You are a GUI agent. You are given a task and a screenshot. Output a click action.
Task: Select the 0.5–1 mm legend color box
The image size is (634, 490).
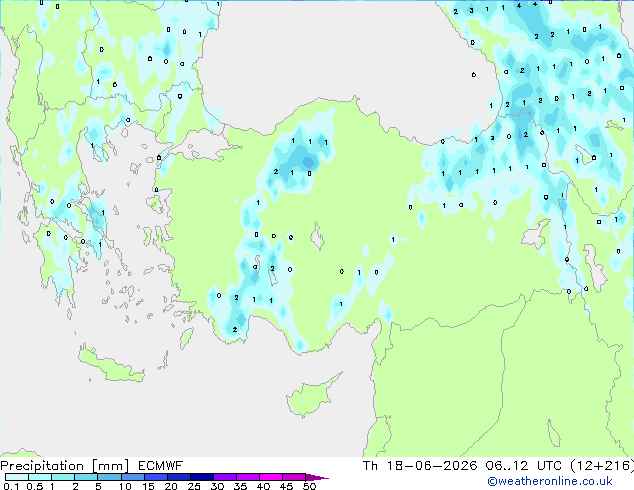tap(40, 477)
